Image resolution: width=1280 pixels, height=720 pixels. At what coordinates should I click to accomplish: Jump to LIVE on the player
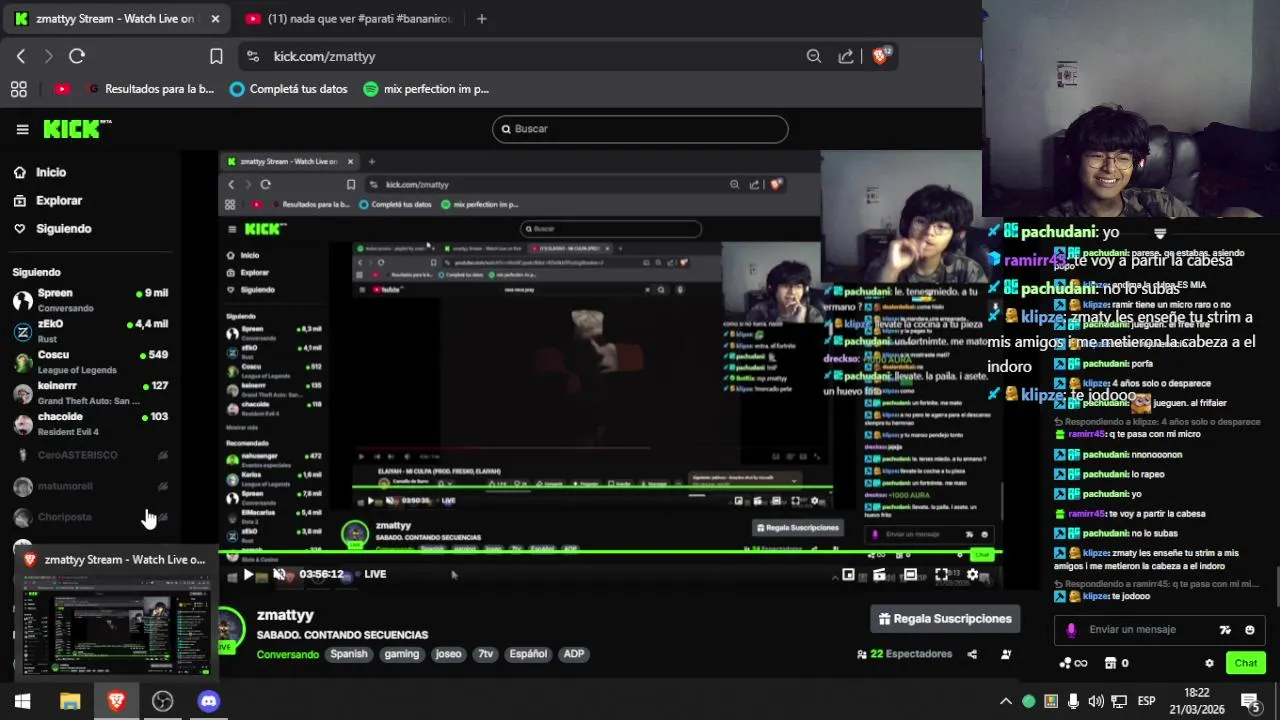375,574
